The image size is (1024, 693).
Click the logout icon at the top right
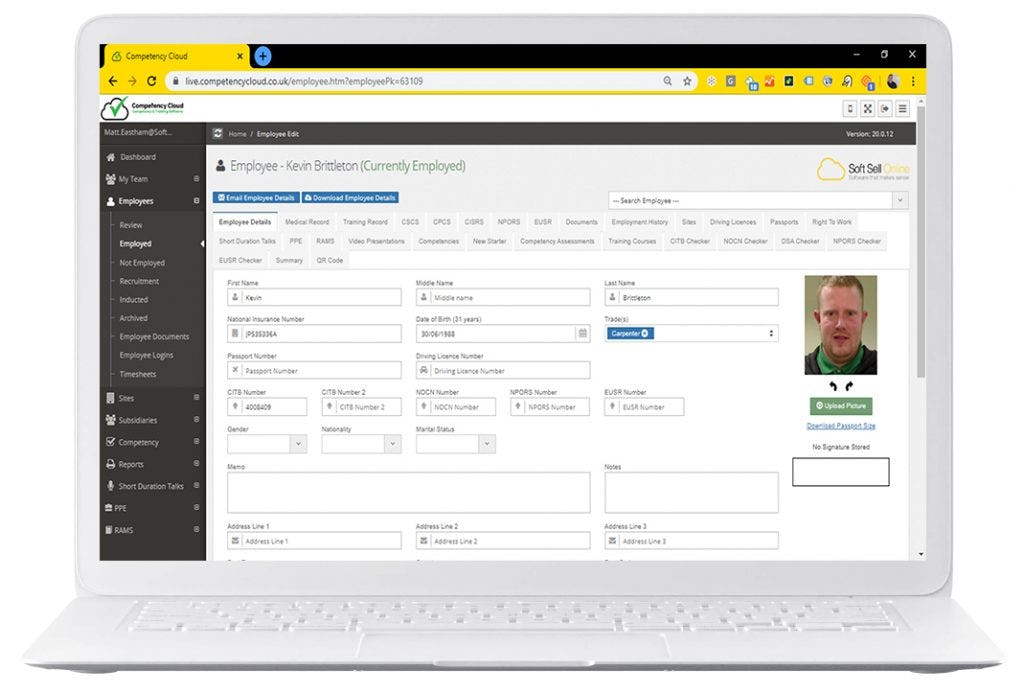tap(885, 110)
